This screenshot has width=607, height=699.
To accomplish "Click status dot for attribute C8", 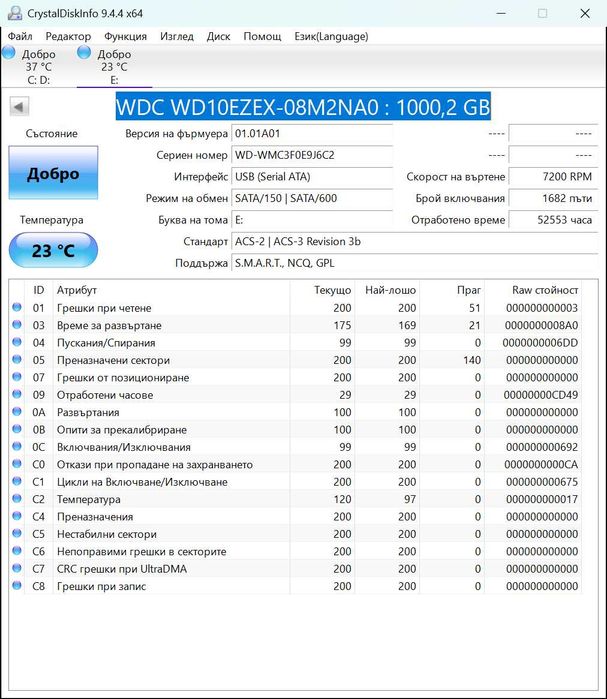I will (17, 586).
